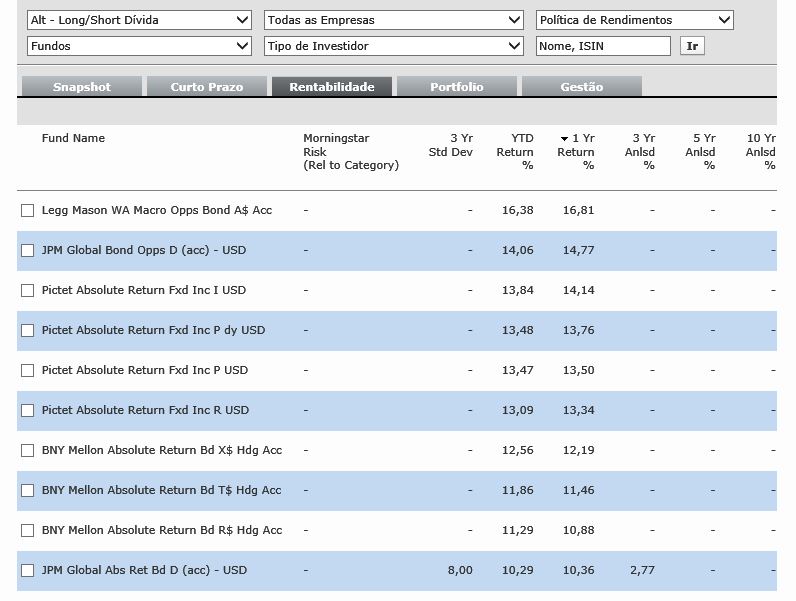Open Pictet Absolute Return Fxd Inc I USD fund

click(x=144, y=290)
